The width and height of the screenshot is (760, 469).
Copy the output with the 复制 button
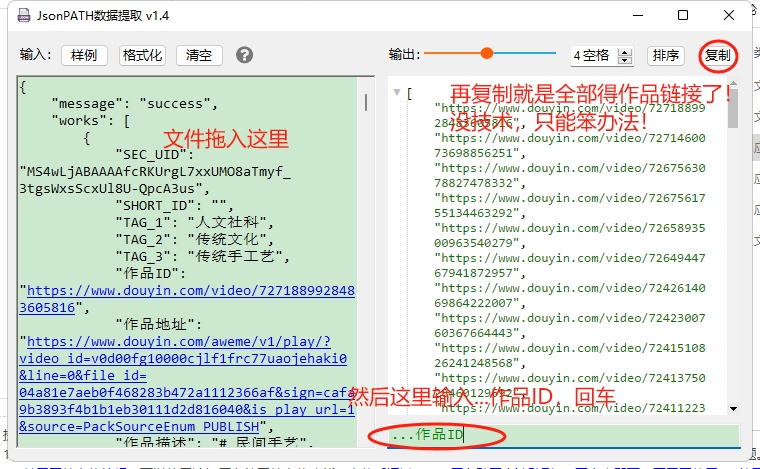(x=717, y=55)
